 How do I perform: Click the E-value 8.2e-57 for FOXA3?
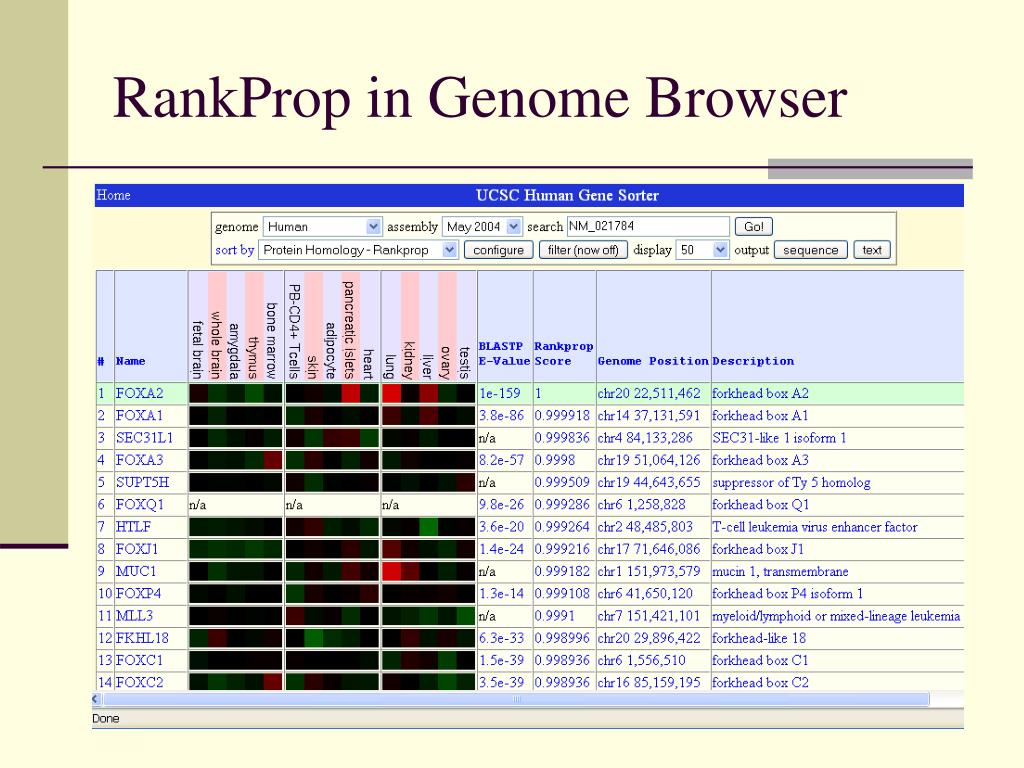(502, 460)
